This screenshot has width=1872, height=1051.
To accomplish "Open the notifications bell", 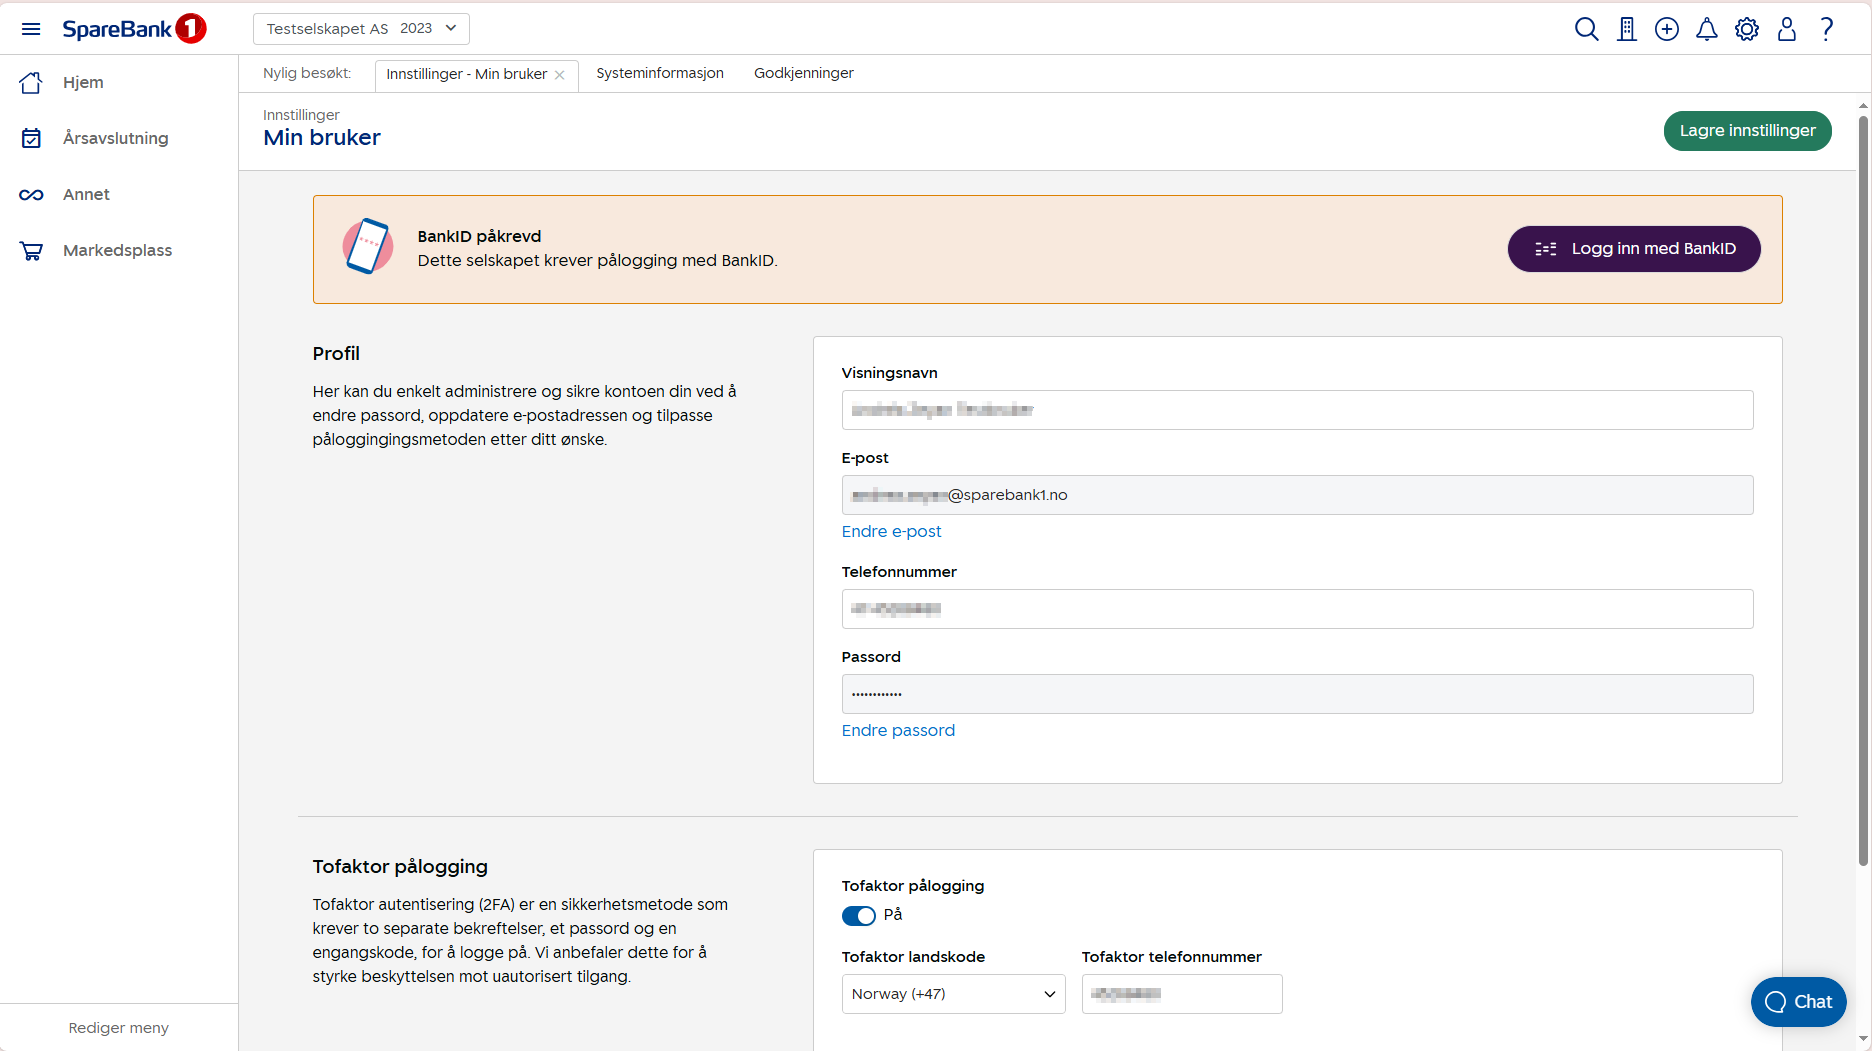I will pyautogui.click(x=1707, y=29).
